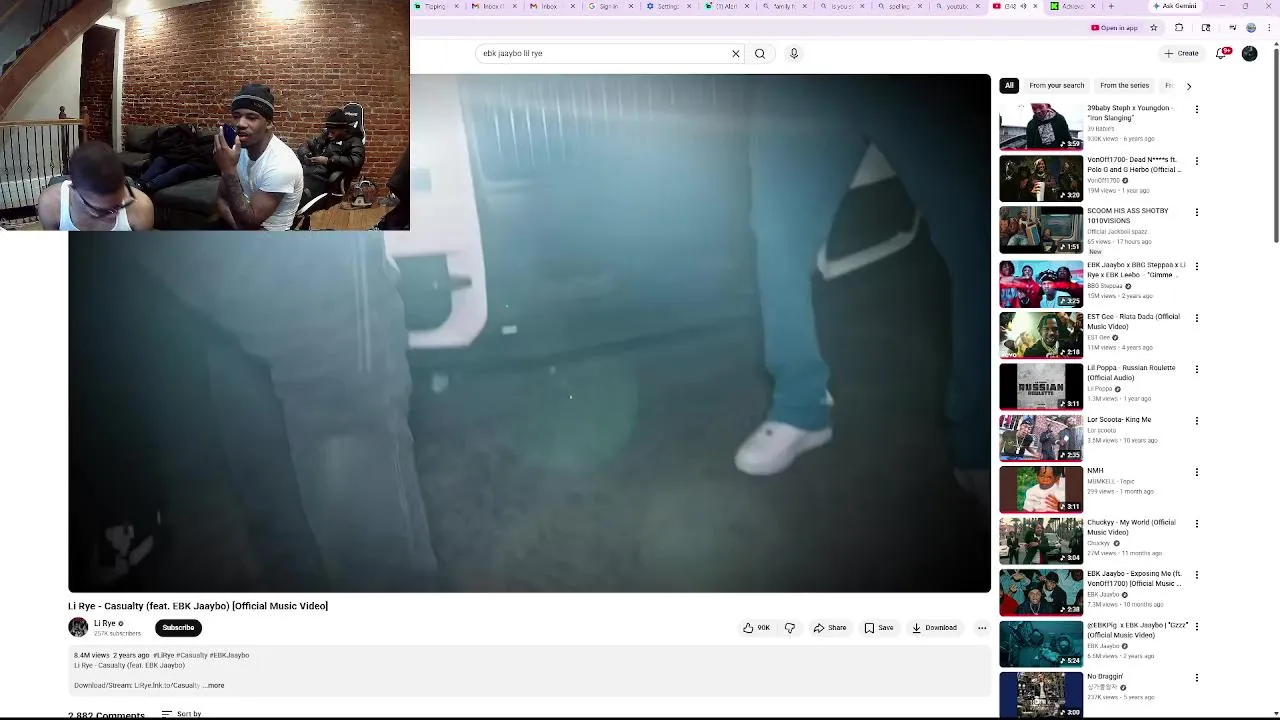The width and height of the screenshot is (1280, 720).
Task: Open more actions ellipsis under video
Action: tap(982, 628)
